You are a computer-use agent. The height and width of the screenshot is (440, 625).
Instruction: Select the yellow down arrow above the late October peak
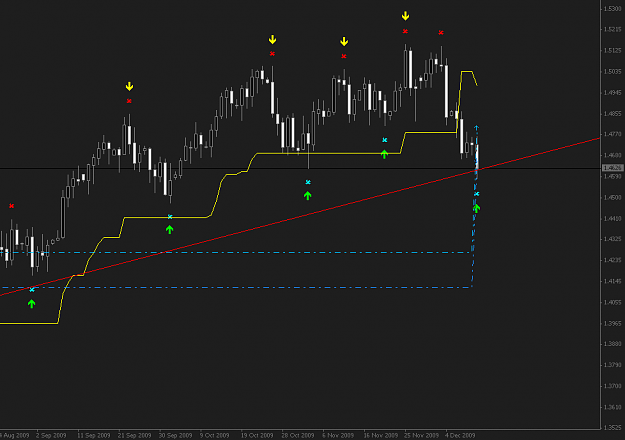point(272,39)
